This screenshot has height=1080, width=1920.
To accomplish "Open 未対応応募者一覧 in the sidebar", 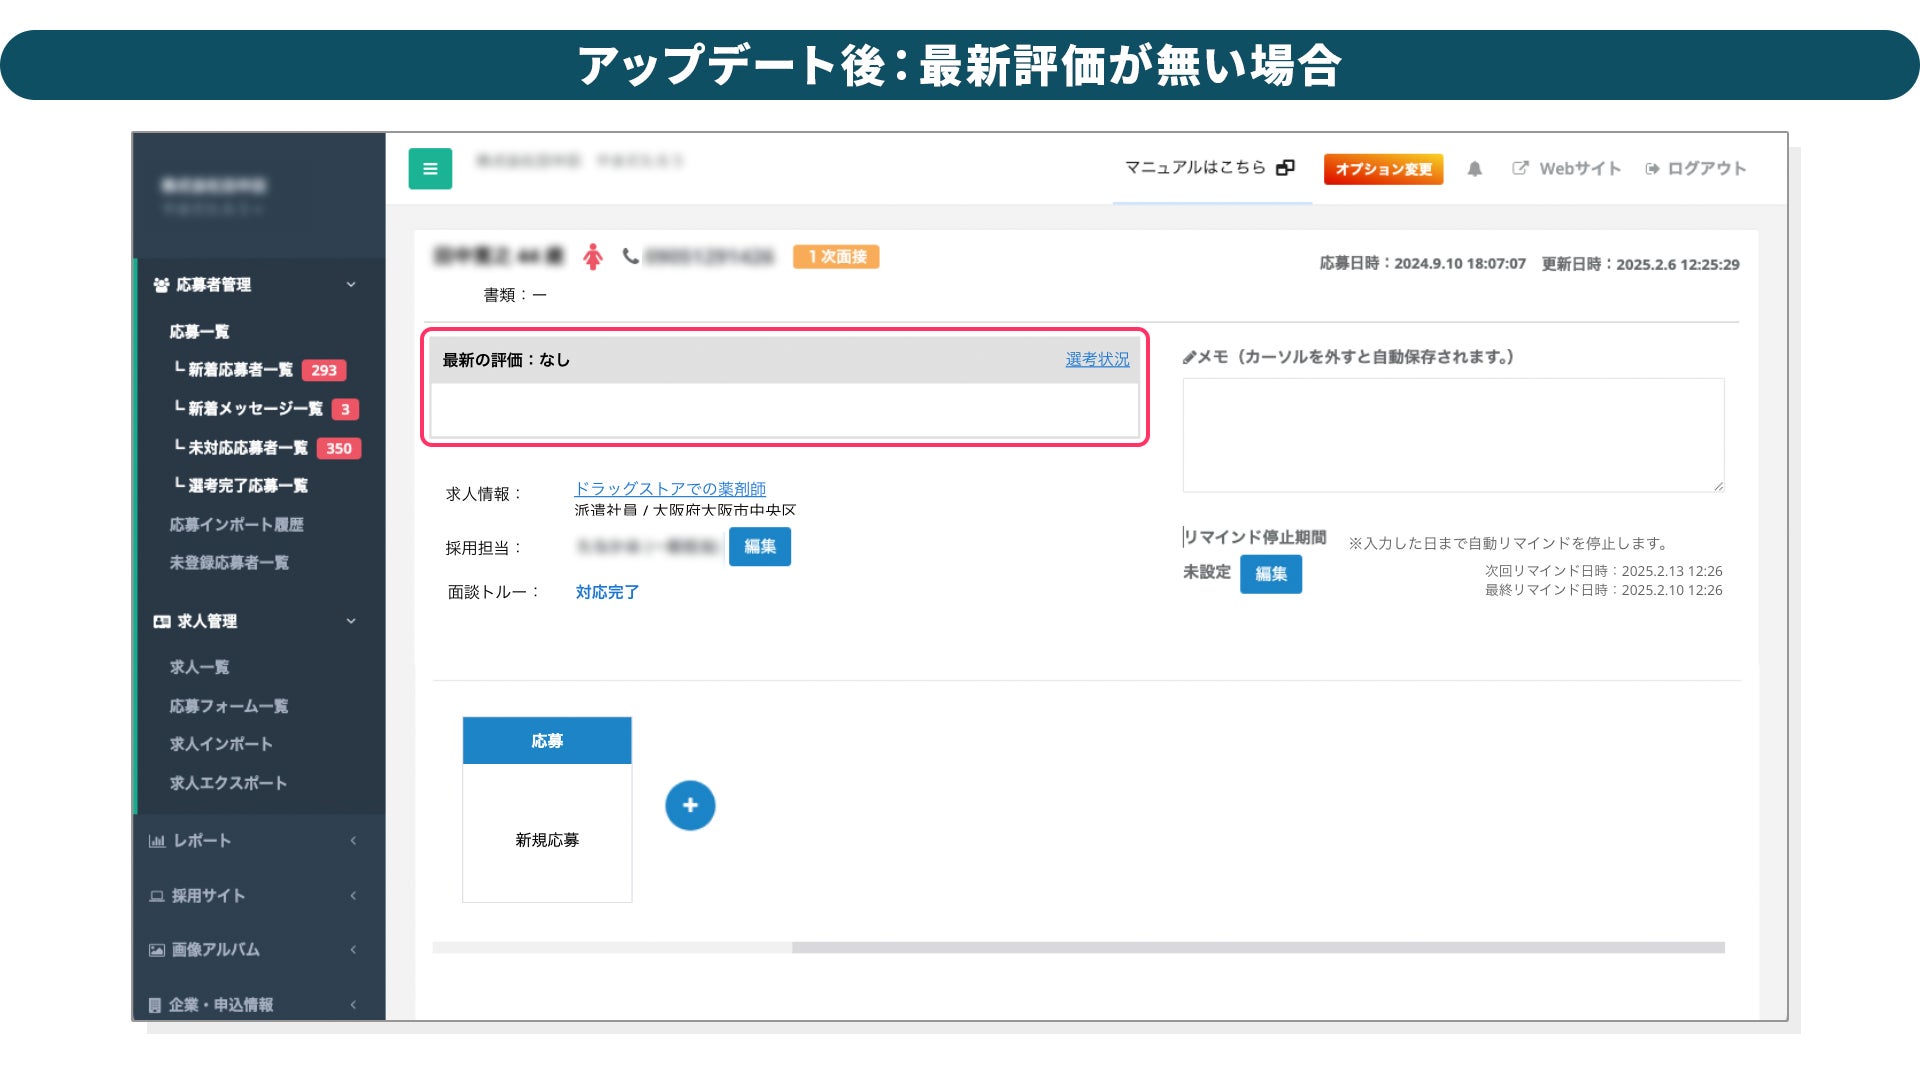I will click(247, 448).
